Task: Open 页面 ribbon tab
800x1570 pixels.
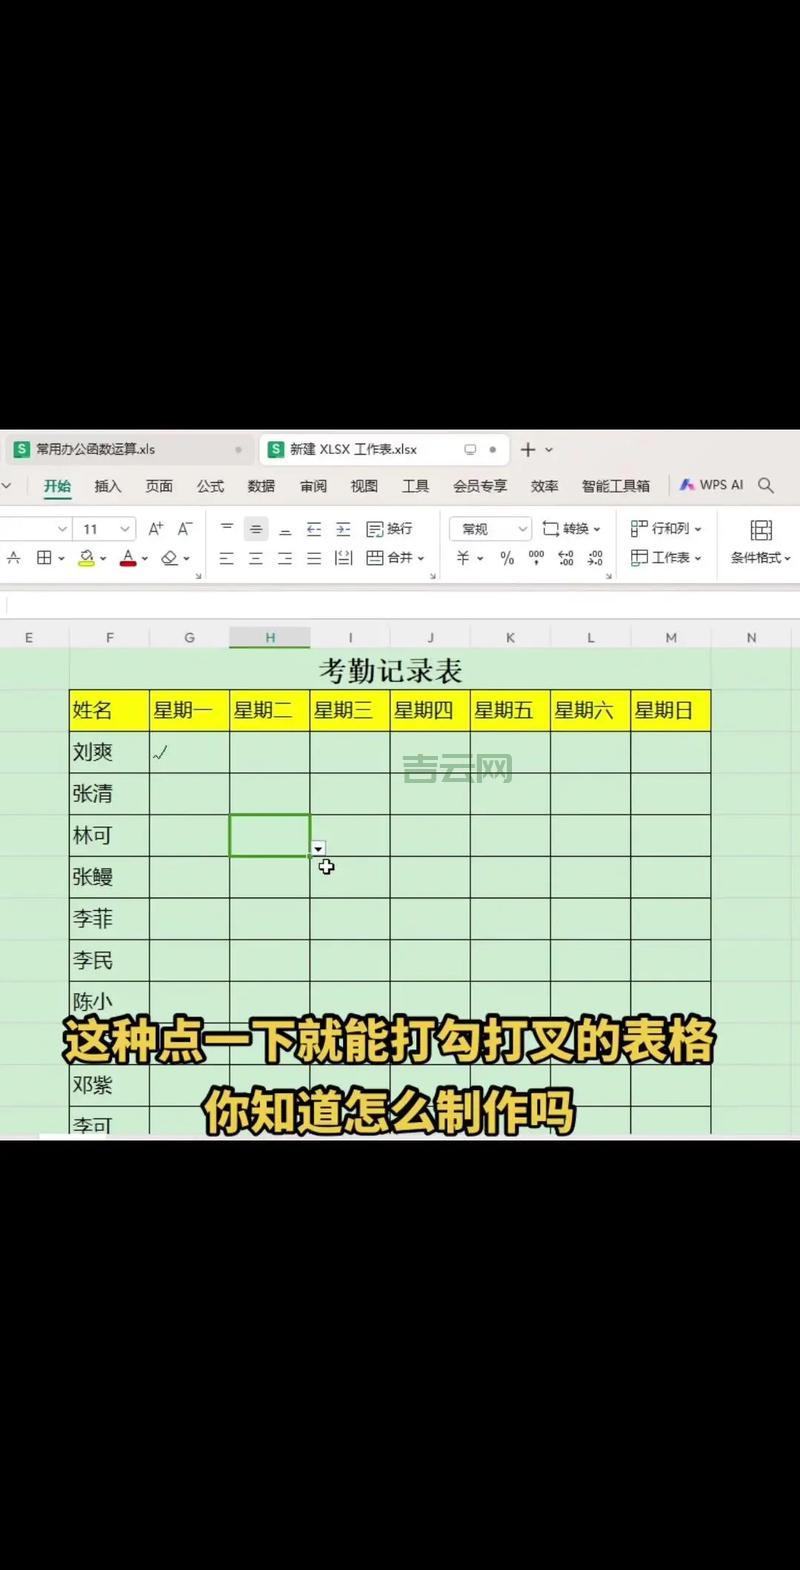Action: (159, 486)
